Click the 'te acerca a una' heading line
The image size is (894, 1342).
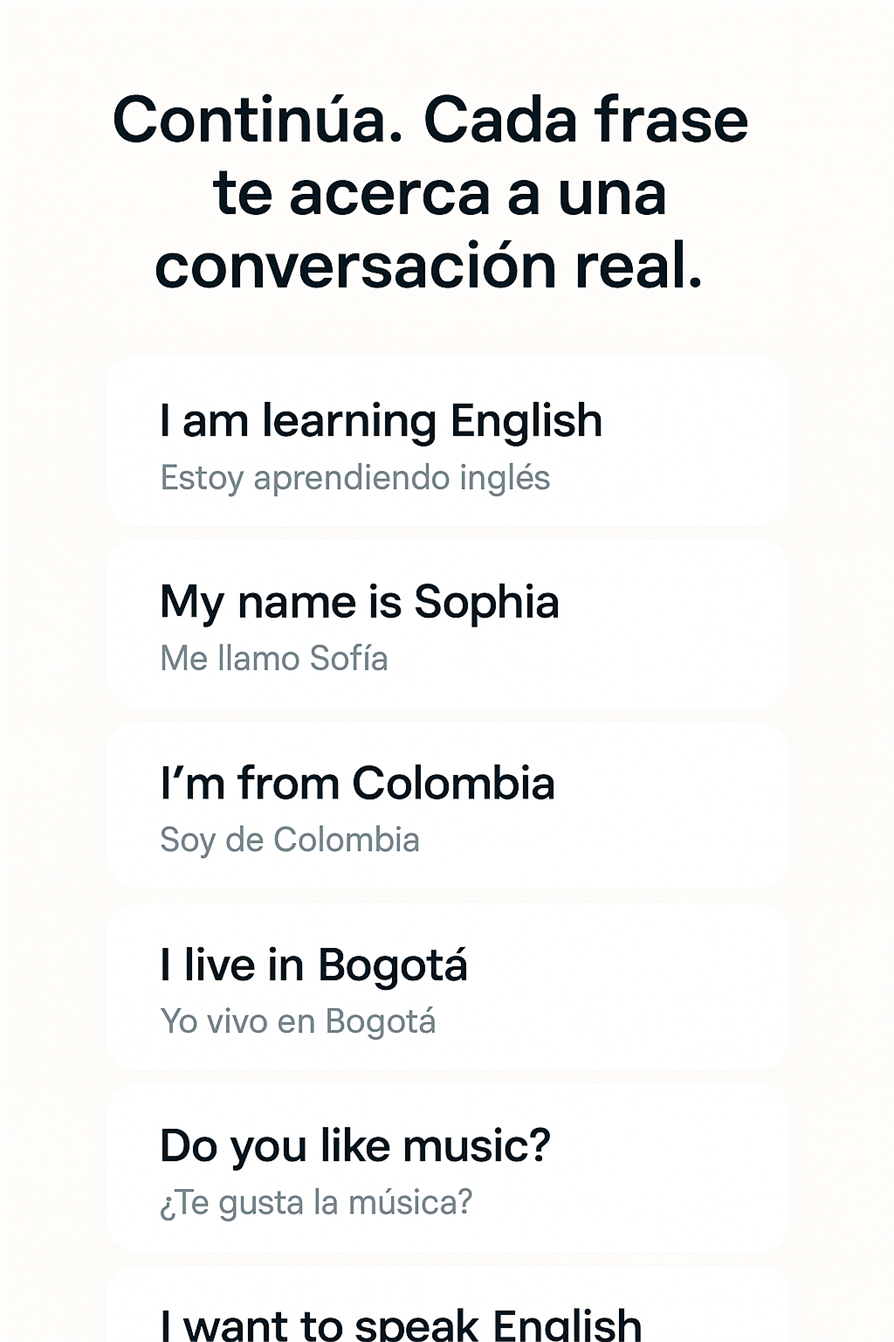pos(439,193)
